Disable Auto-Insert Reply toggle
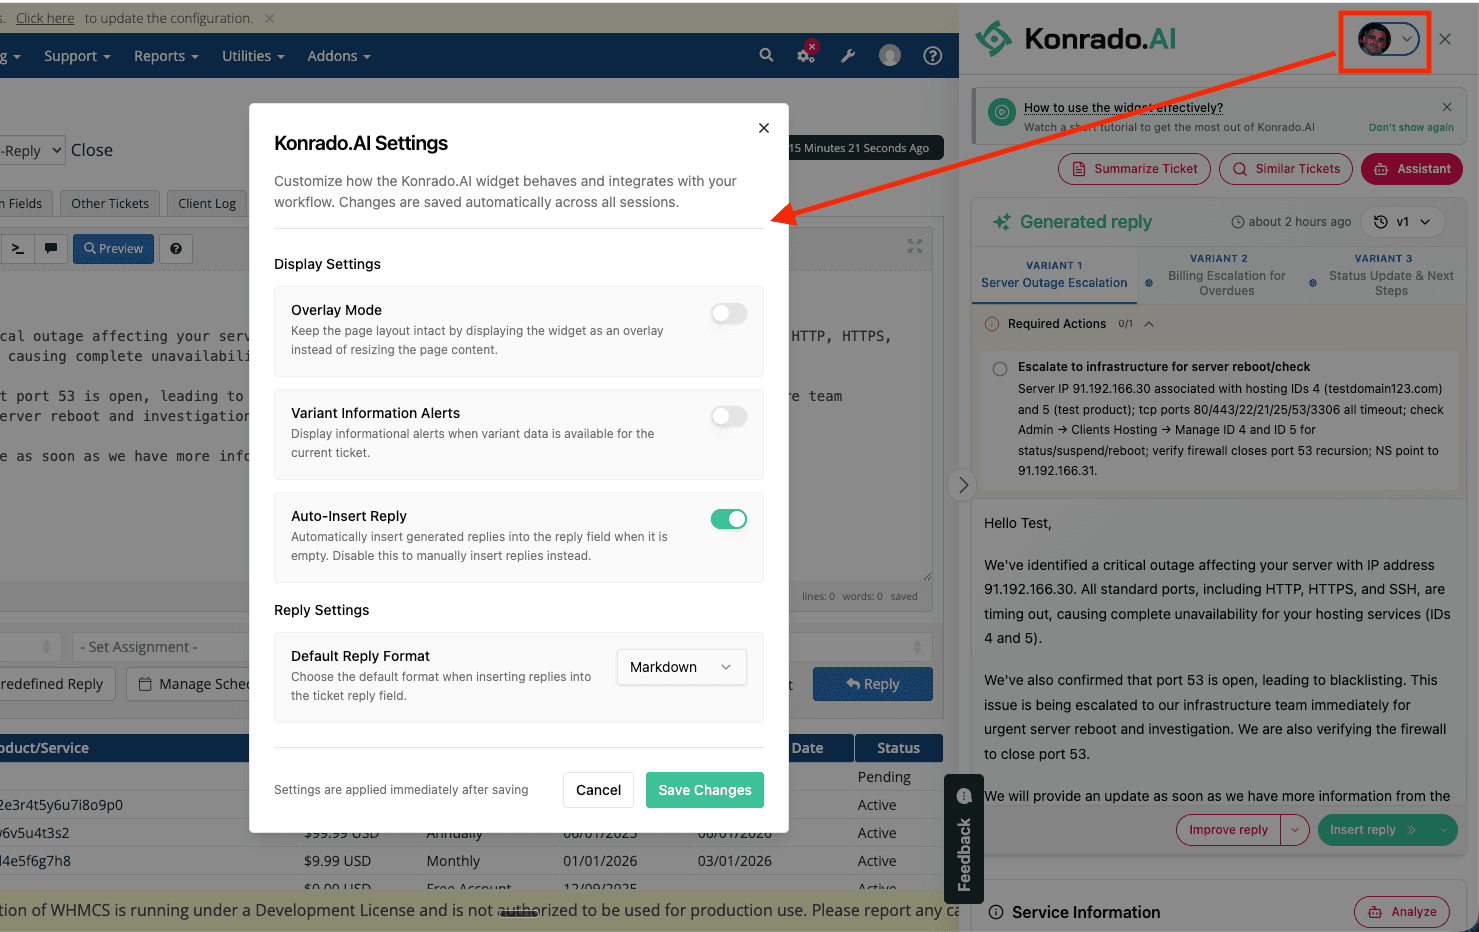This screenshot has height=932, width=1479. [x=729, y=519]
